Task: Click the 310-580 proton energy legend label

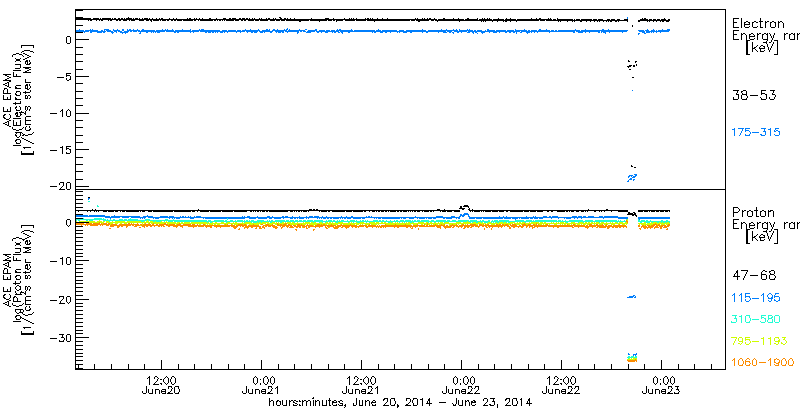Action: [756, 319]
